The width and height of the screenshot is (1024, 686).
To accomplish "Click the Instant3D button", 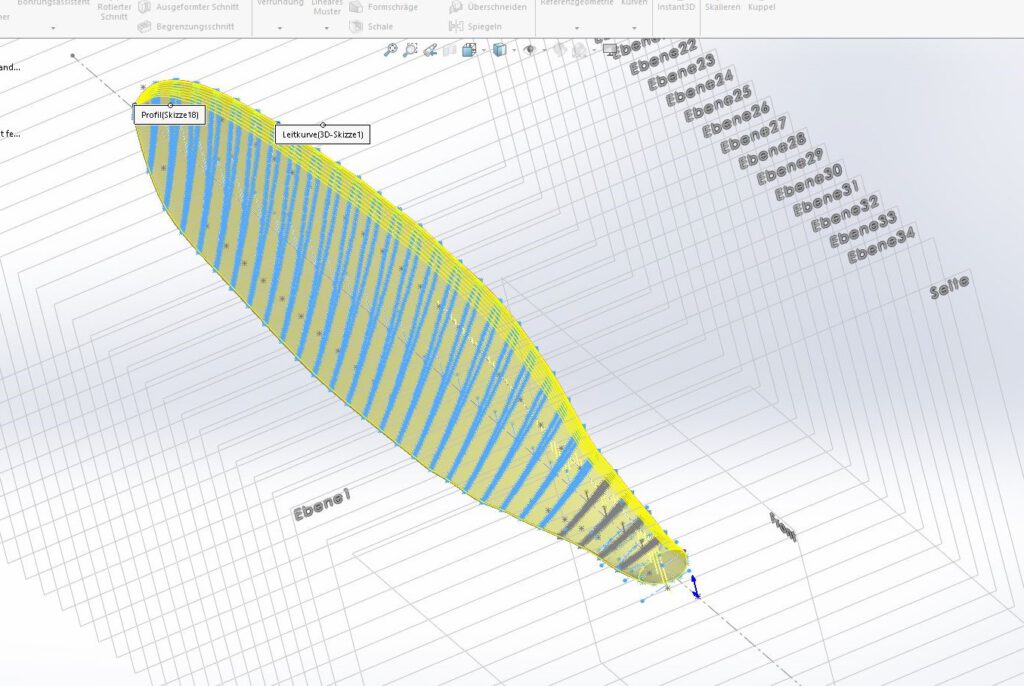I will pos(676,7).
